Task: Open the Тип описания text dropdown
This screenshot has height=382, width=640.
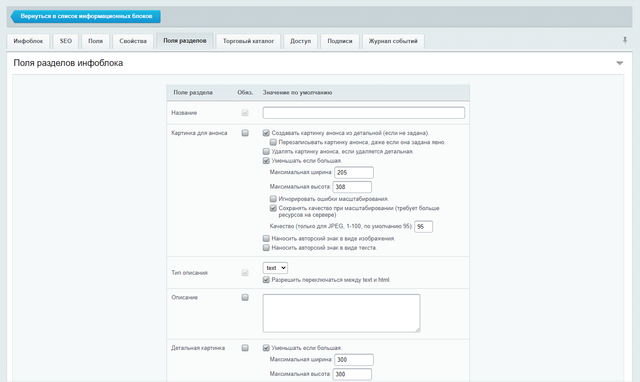Action: click(x=275, y=268)
